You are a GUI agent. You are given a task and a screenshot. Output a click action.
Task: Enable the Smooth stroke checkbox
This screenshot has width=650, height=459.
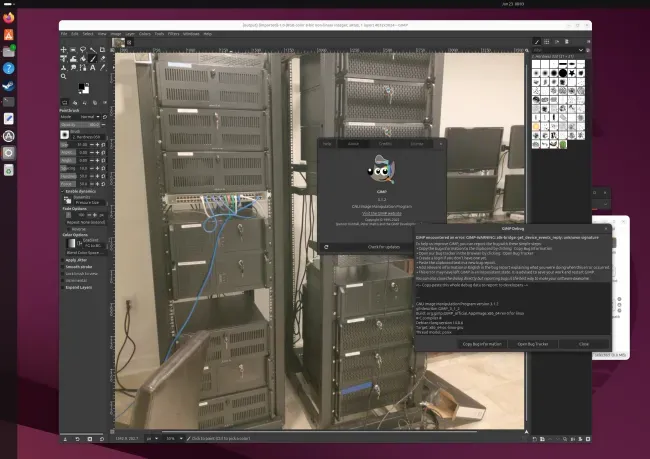(x=63, y=267)
